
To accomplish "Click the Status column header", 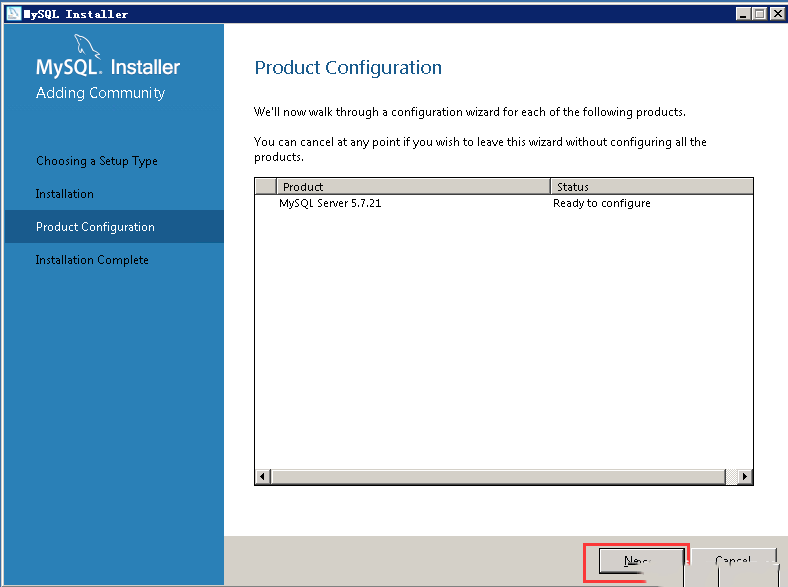I will click(x=652, y=186).
